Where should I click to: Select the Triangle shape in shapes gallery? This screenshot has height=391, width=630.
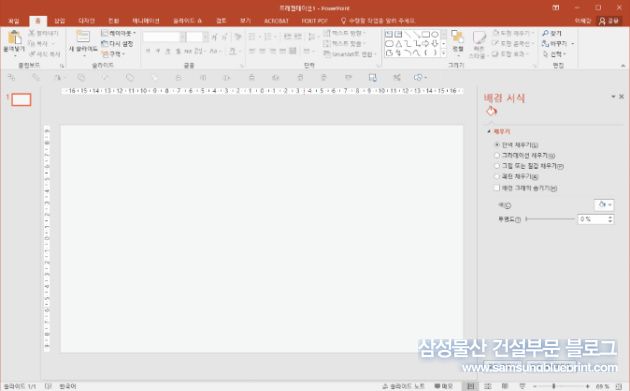[x=398, y=43]
